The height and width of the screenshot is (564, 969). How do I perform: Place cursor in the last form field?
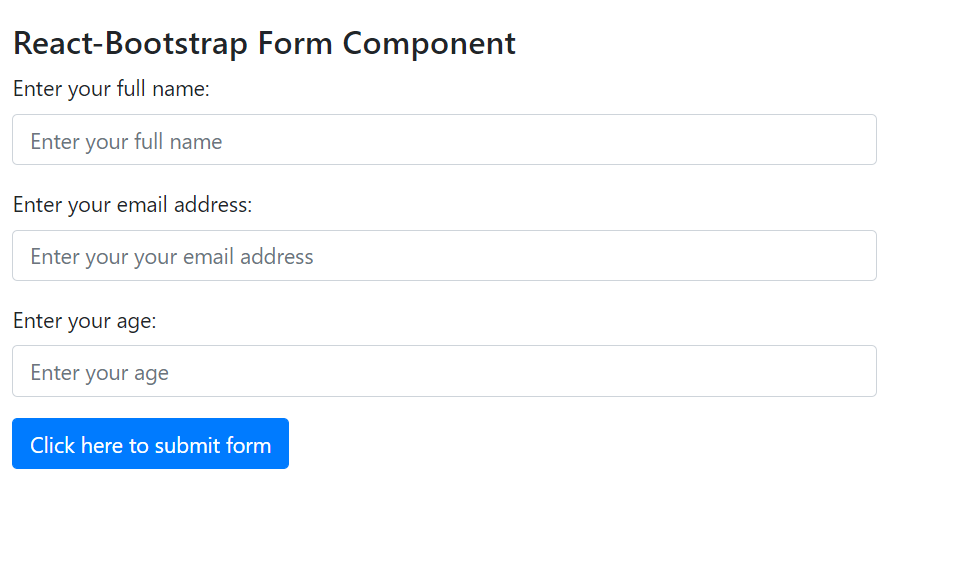[x=444, y=371]
